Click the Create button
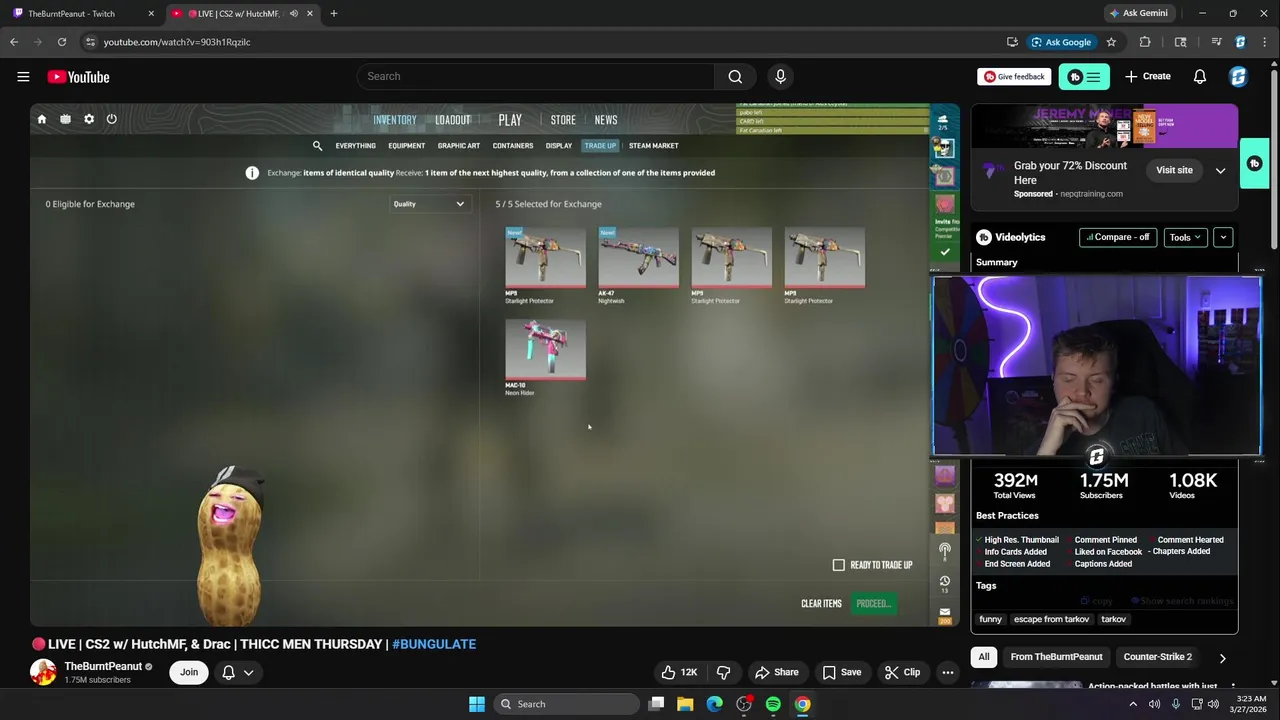Image resolution: width=1280 pixels, height=720 pixels. point(1148,76)
